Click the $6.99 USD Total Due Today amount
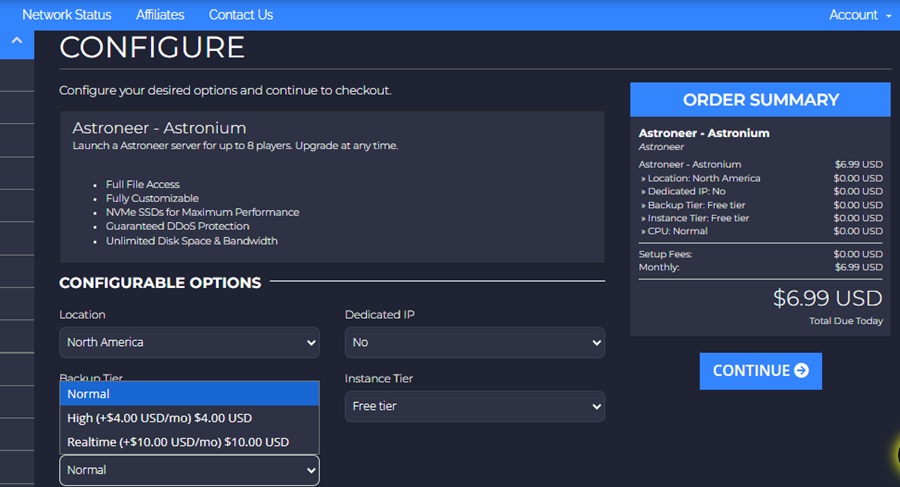Viewport: 900px width, 487px height. [827, 298]
